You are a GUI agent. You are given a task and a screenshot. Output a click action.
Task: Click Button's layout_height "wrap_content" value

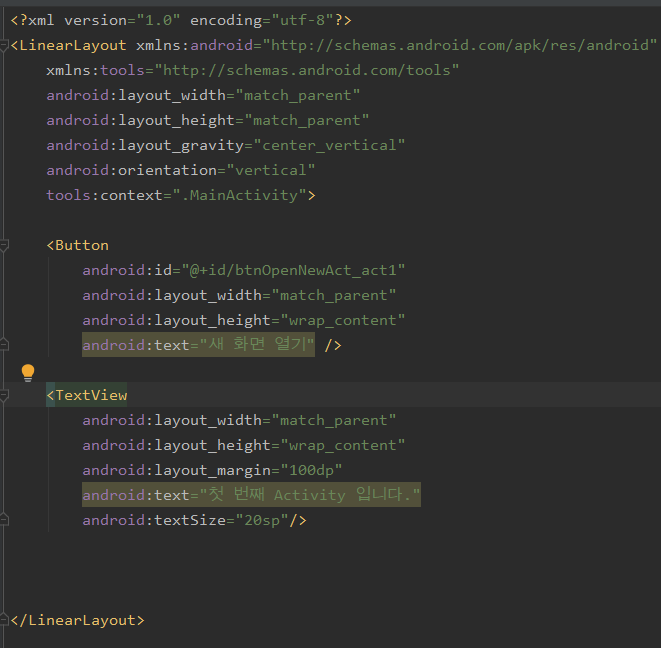coord(342,320)
